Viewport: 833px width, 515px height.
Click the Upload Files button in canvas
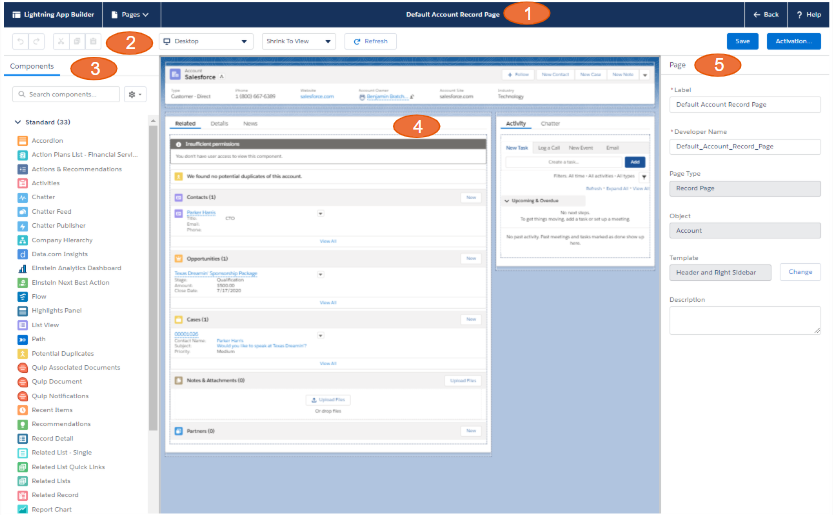tap(328, 400)
